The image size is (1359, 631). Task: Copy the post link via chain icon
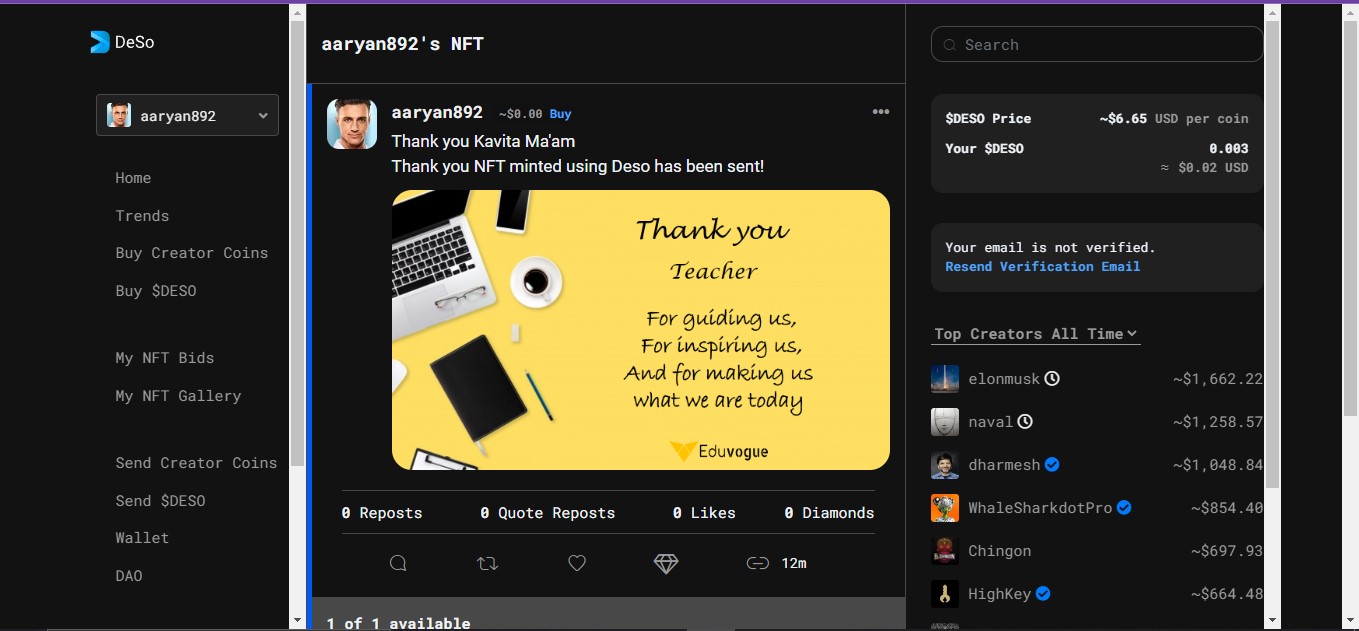coord(757,563)
